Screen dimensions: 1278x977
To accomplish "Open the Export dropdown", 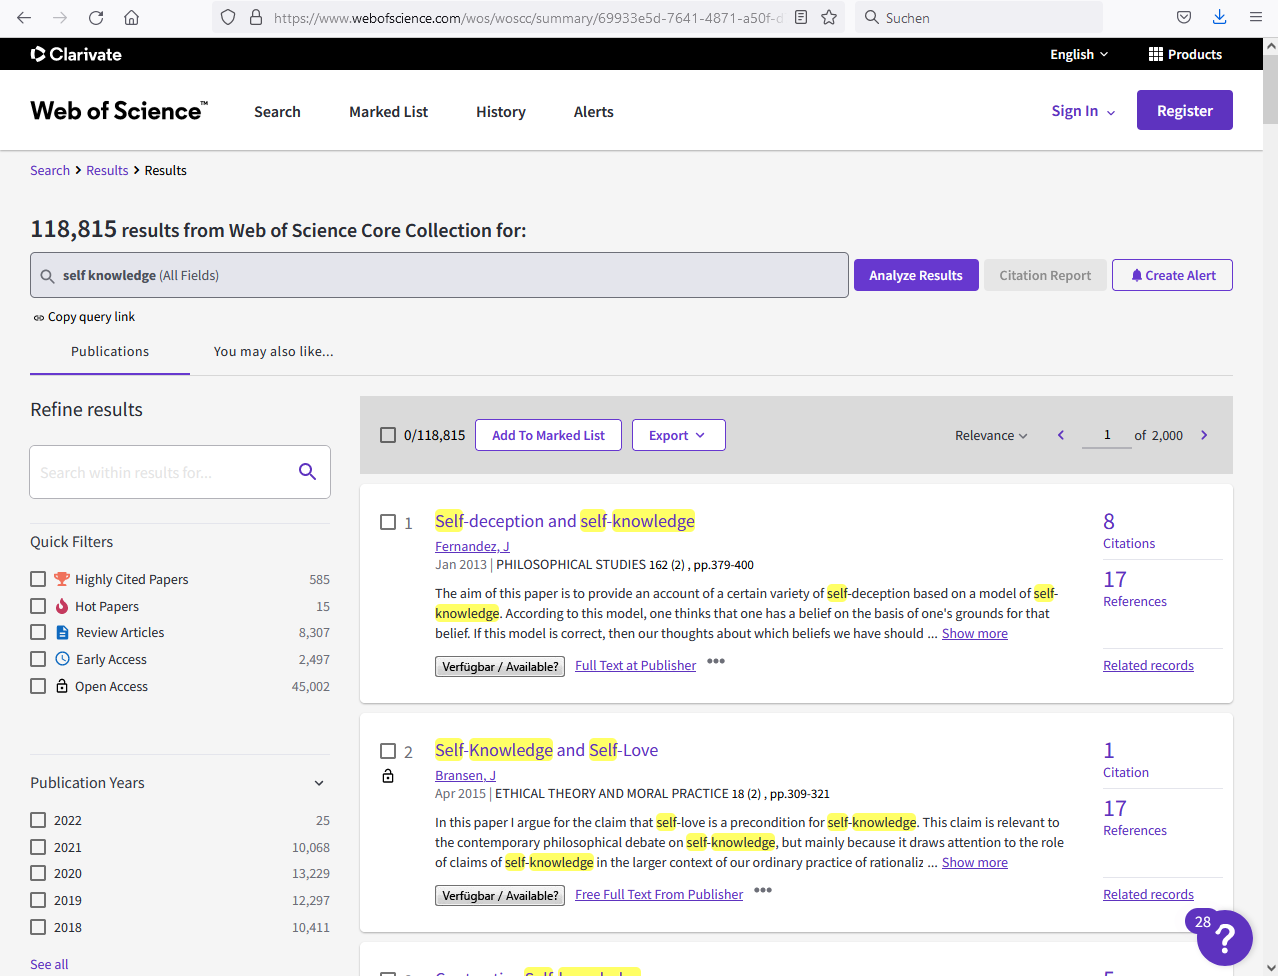I will pyautogui.click(x=678, y=435).
